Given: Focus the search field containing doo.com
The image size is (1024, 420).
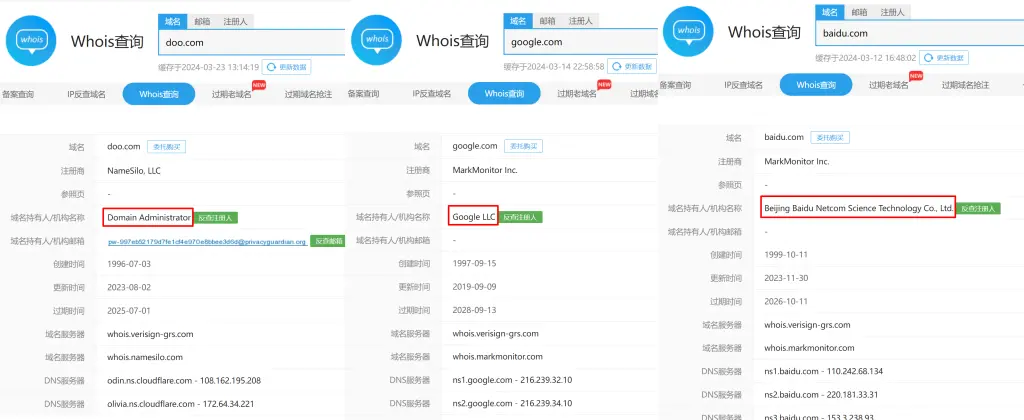Looking at the screenshot, I should click(251, 42).
